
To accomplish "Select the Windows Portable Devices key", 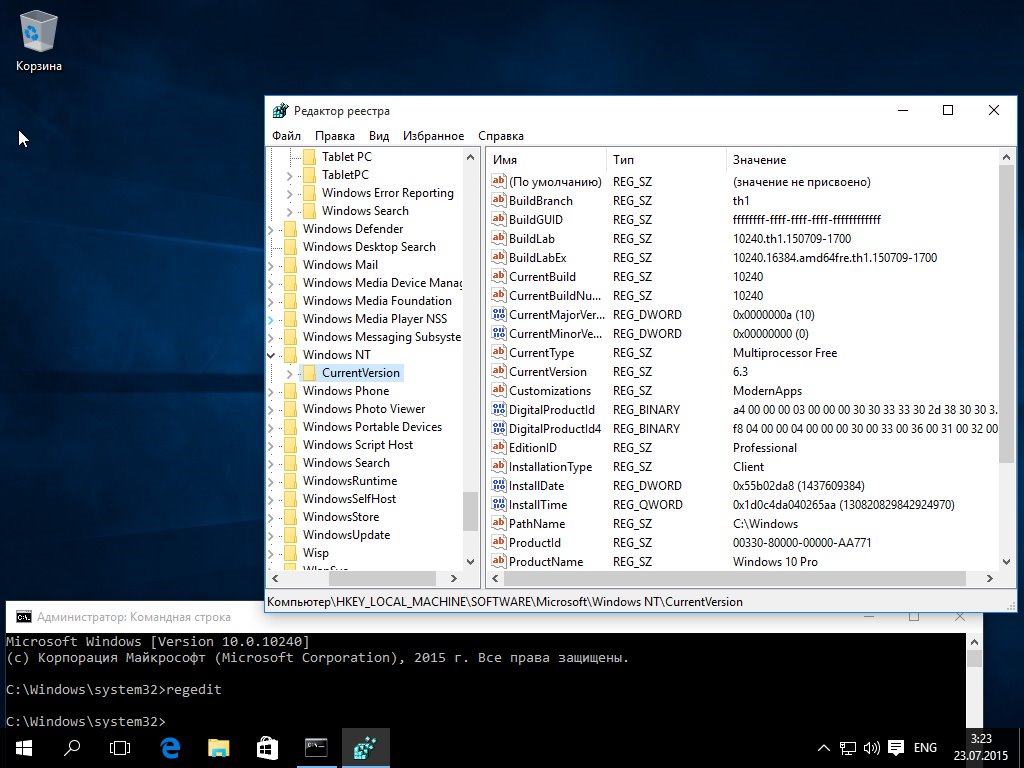I will [372, 426].
